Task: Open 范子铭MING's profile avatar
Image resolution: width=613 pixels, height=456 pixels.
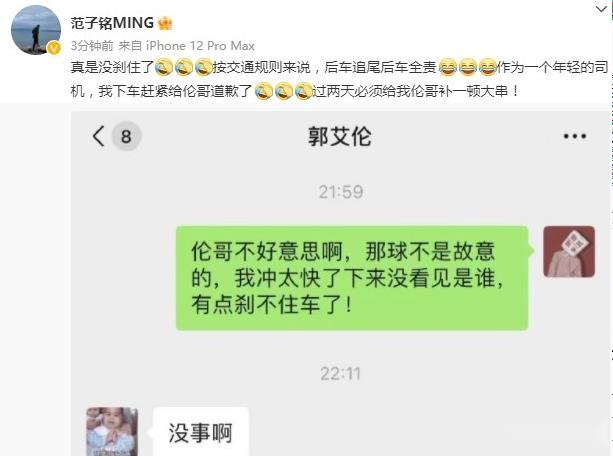Action: (x=36, y=30)
